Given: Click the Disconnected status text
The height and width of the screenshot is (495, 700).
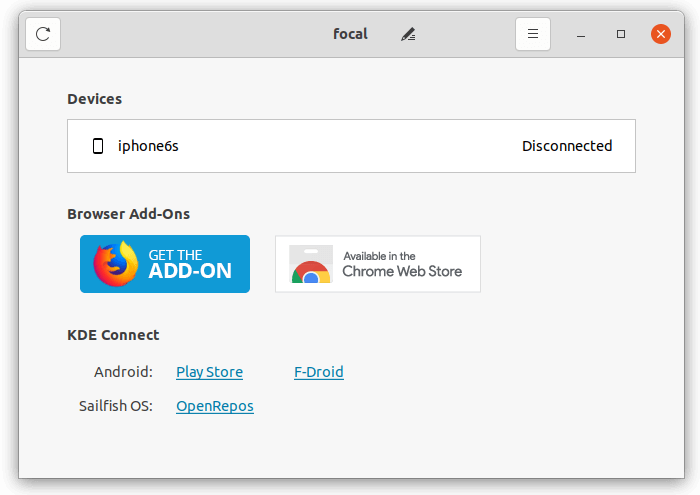Looking at the screenshot, I should (567, 146).
